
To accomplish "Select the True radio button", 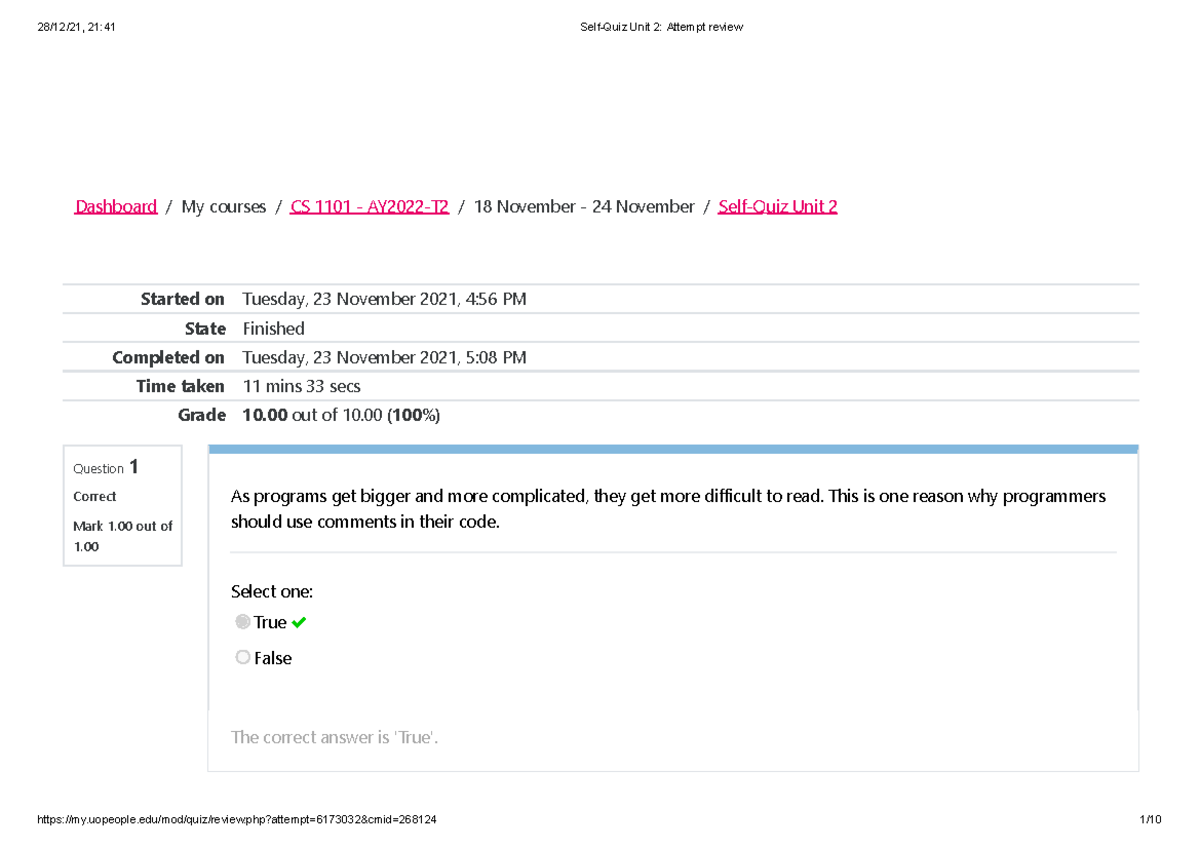I will pos(243,622).
